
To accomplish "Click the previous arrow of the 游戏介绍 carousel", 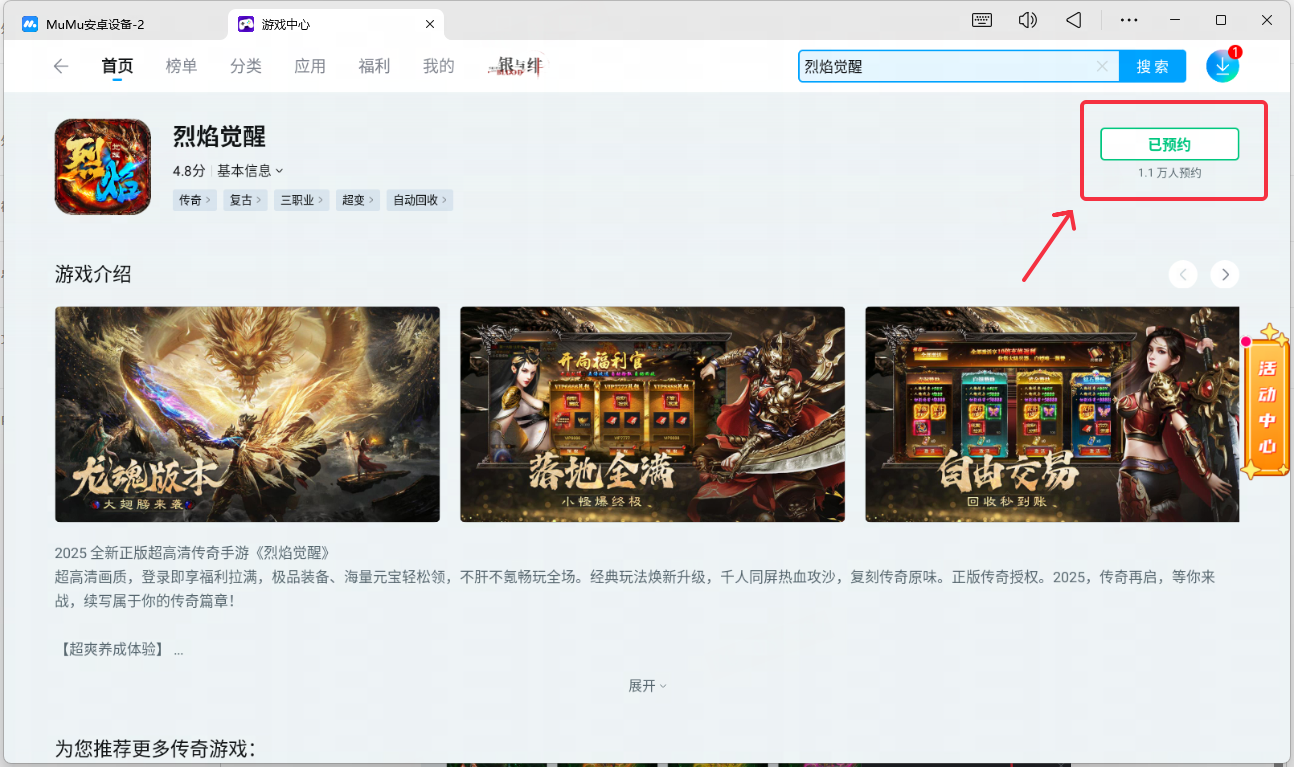I will coord(1183,274).
